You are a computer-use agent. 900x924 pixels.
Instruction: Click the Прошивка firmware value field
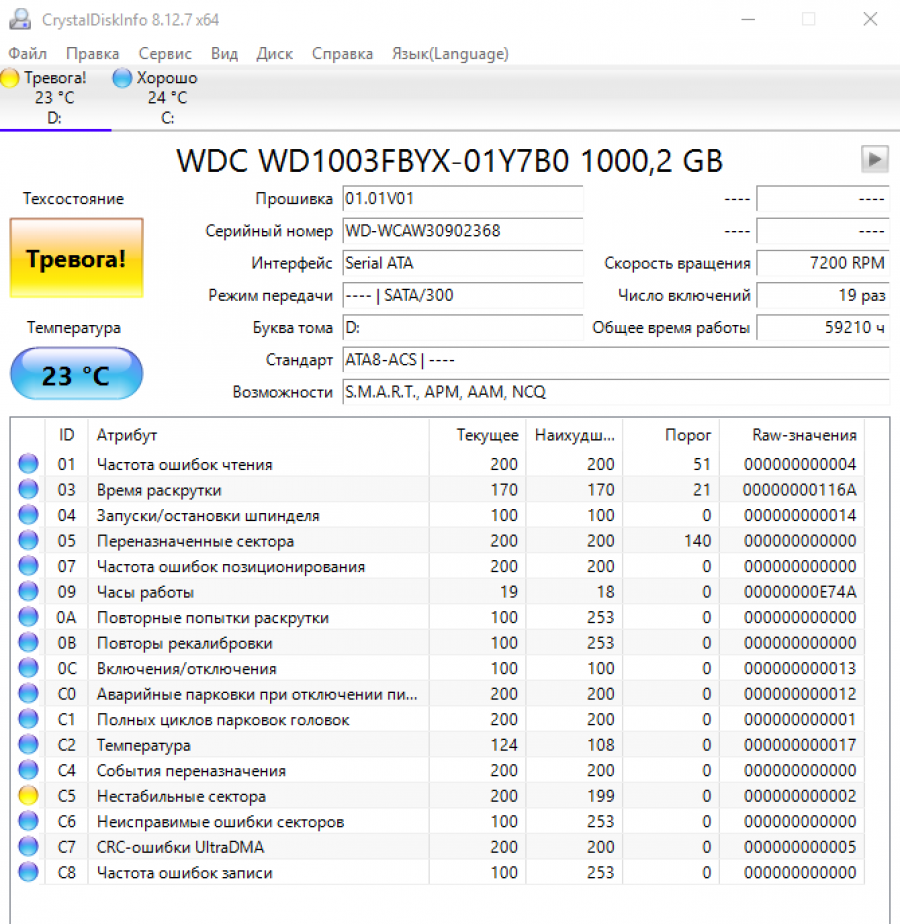pos(461,199)
